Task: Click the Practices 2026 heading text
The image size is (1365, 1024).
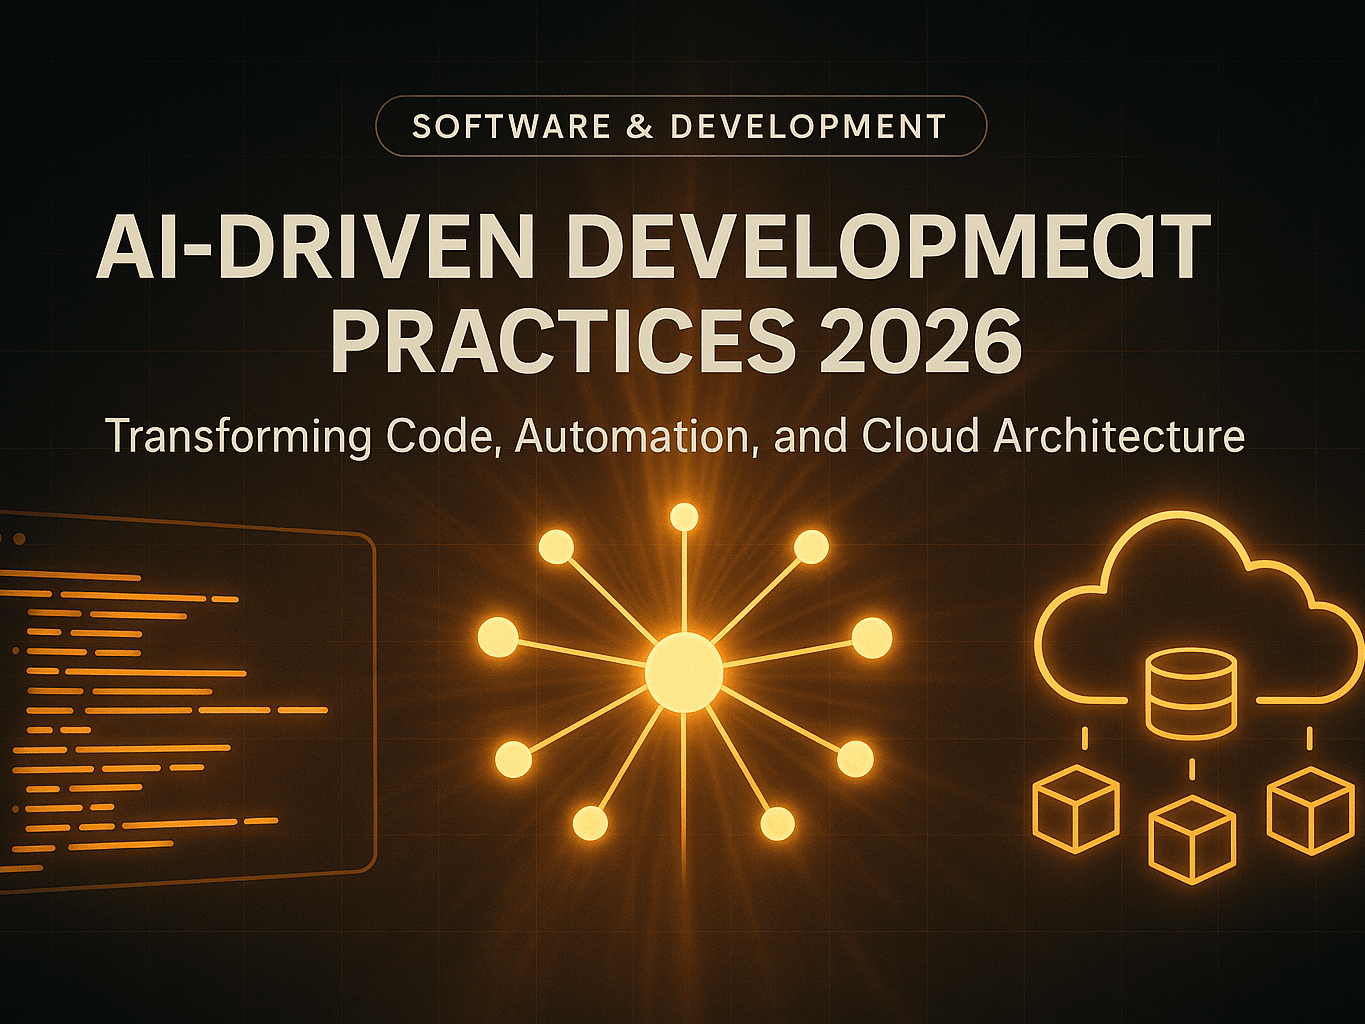Action: click(x=676, y=342)
